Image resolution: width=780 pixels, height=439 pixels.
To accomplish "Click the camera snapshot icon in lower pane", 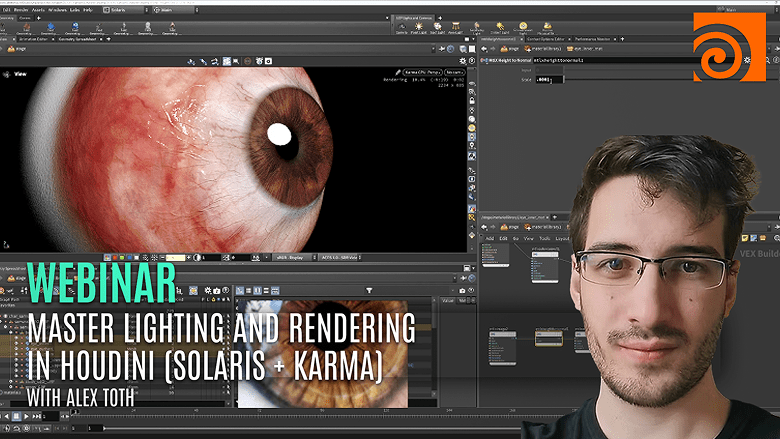I will coord(462,290).
